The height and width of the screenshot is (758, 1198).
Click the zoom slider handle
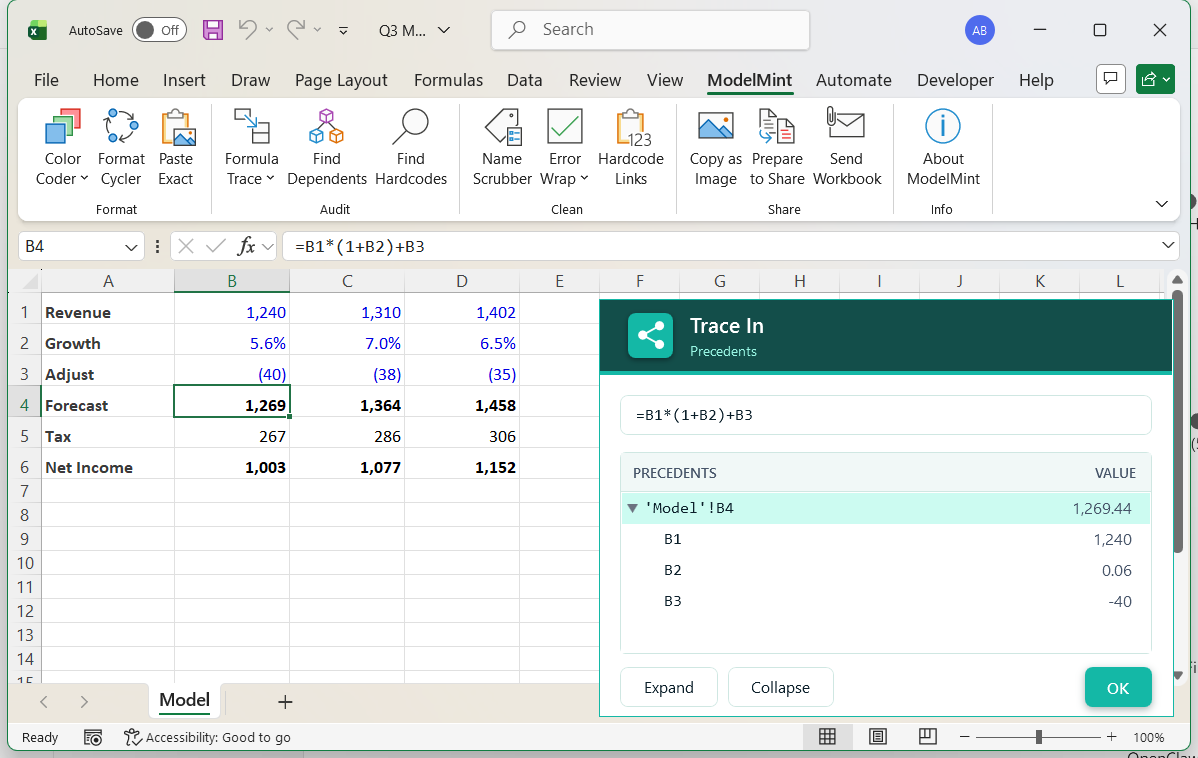[1038, 737]
